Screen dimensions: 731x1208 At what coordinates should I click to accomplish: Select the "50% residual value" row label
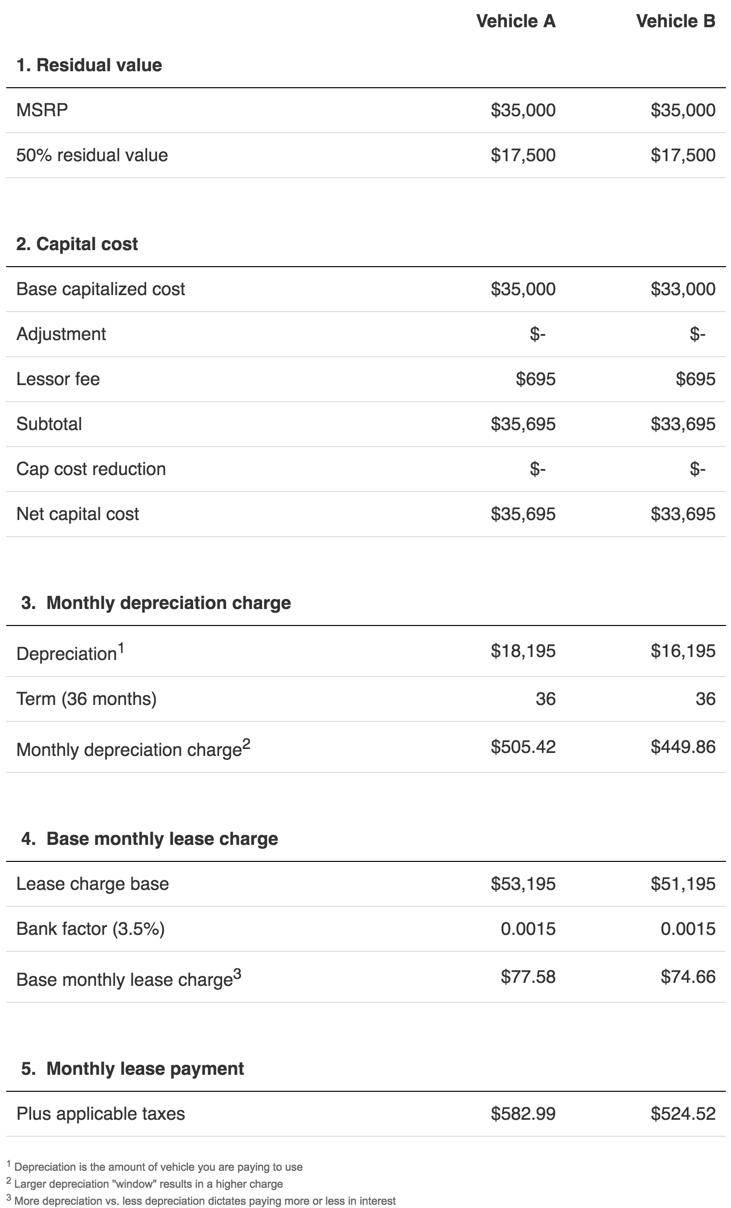point(92,155)
